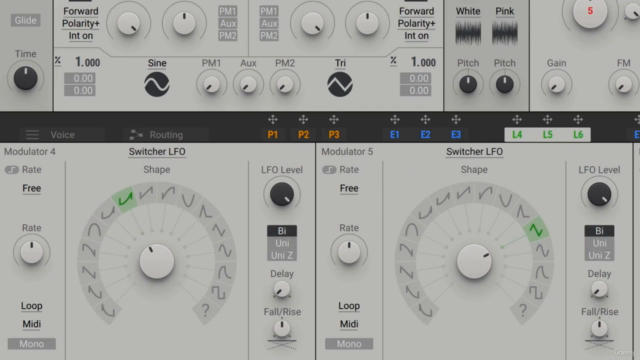Select the Sine waveform icon

pyautogui.click(x=157, y=84)
